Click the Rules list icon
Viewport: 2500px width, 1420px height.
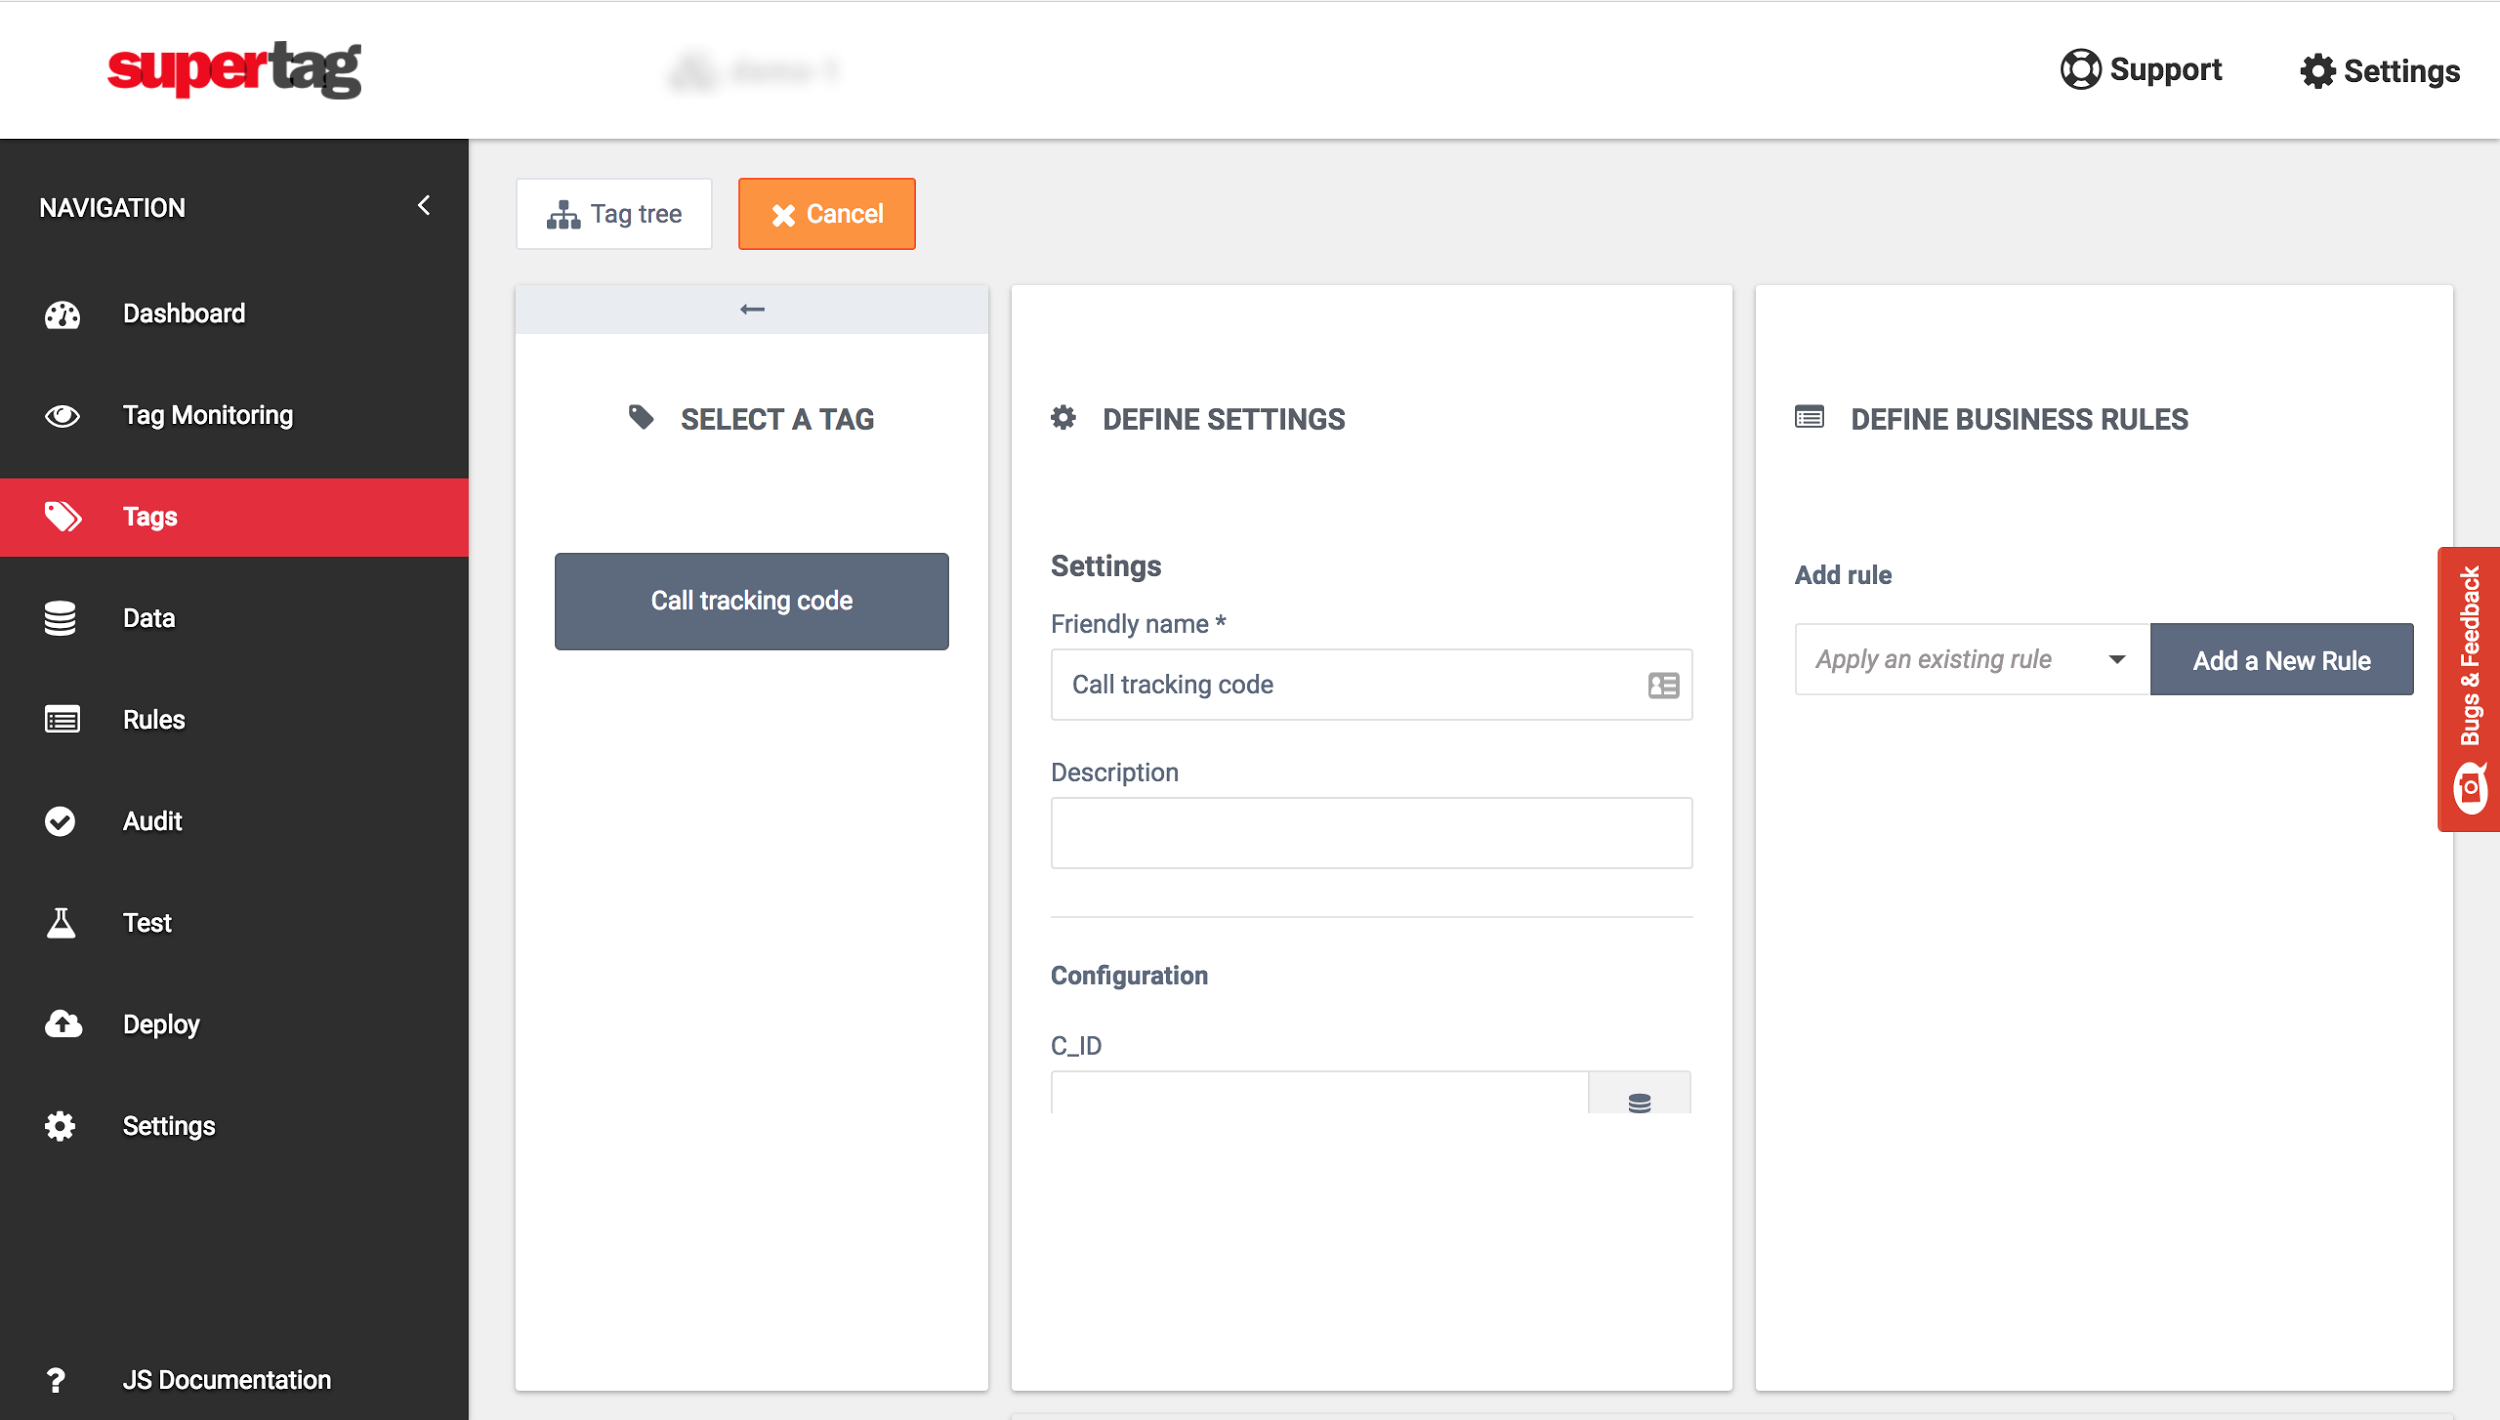click(x=62, y=719)
